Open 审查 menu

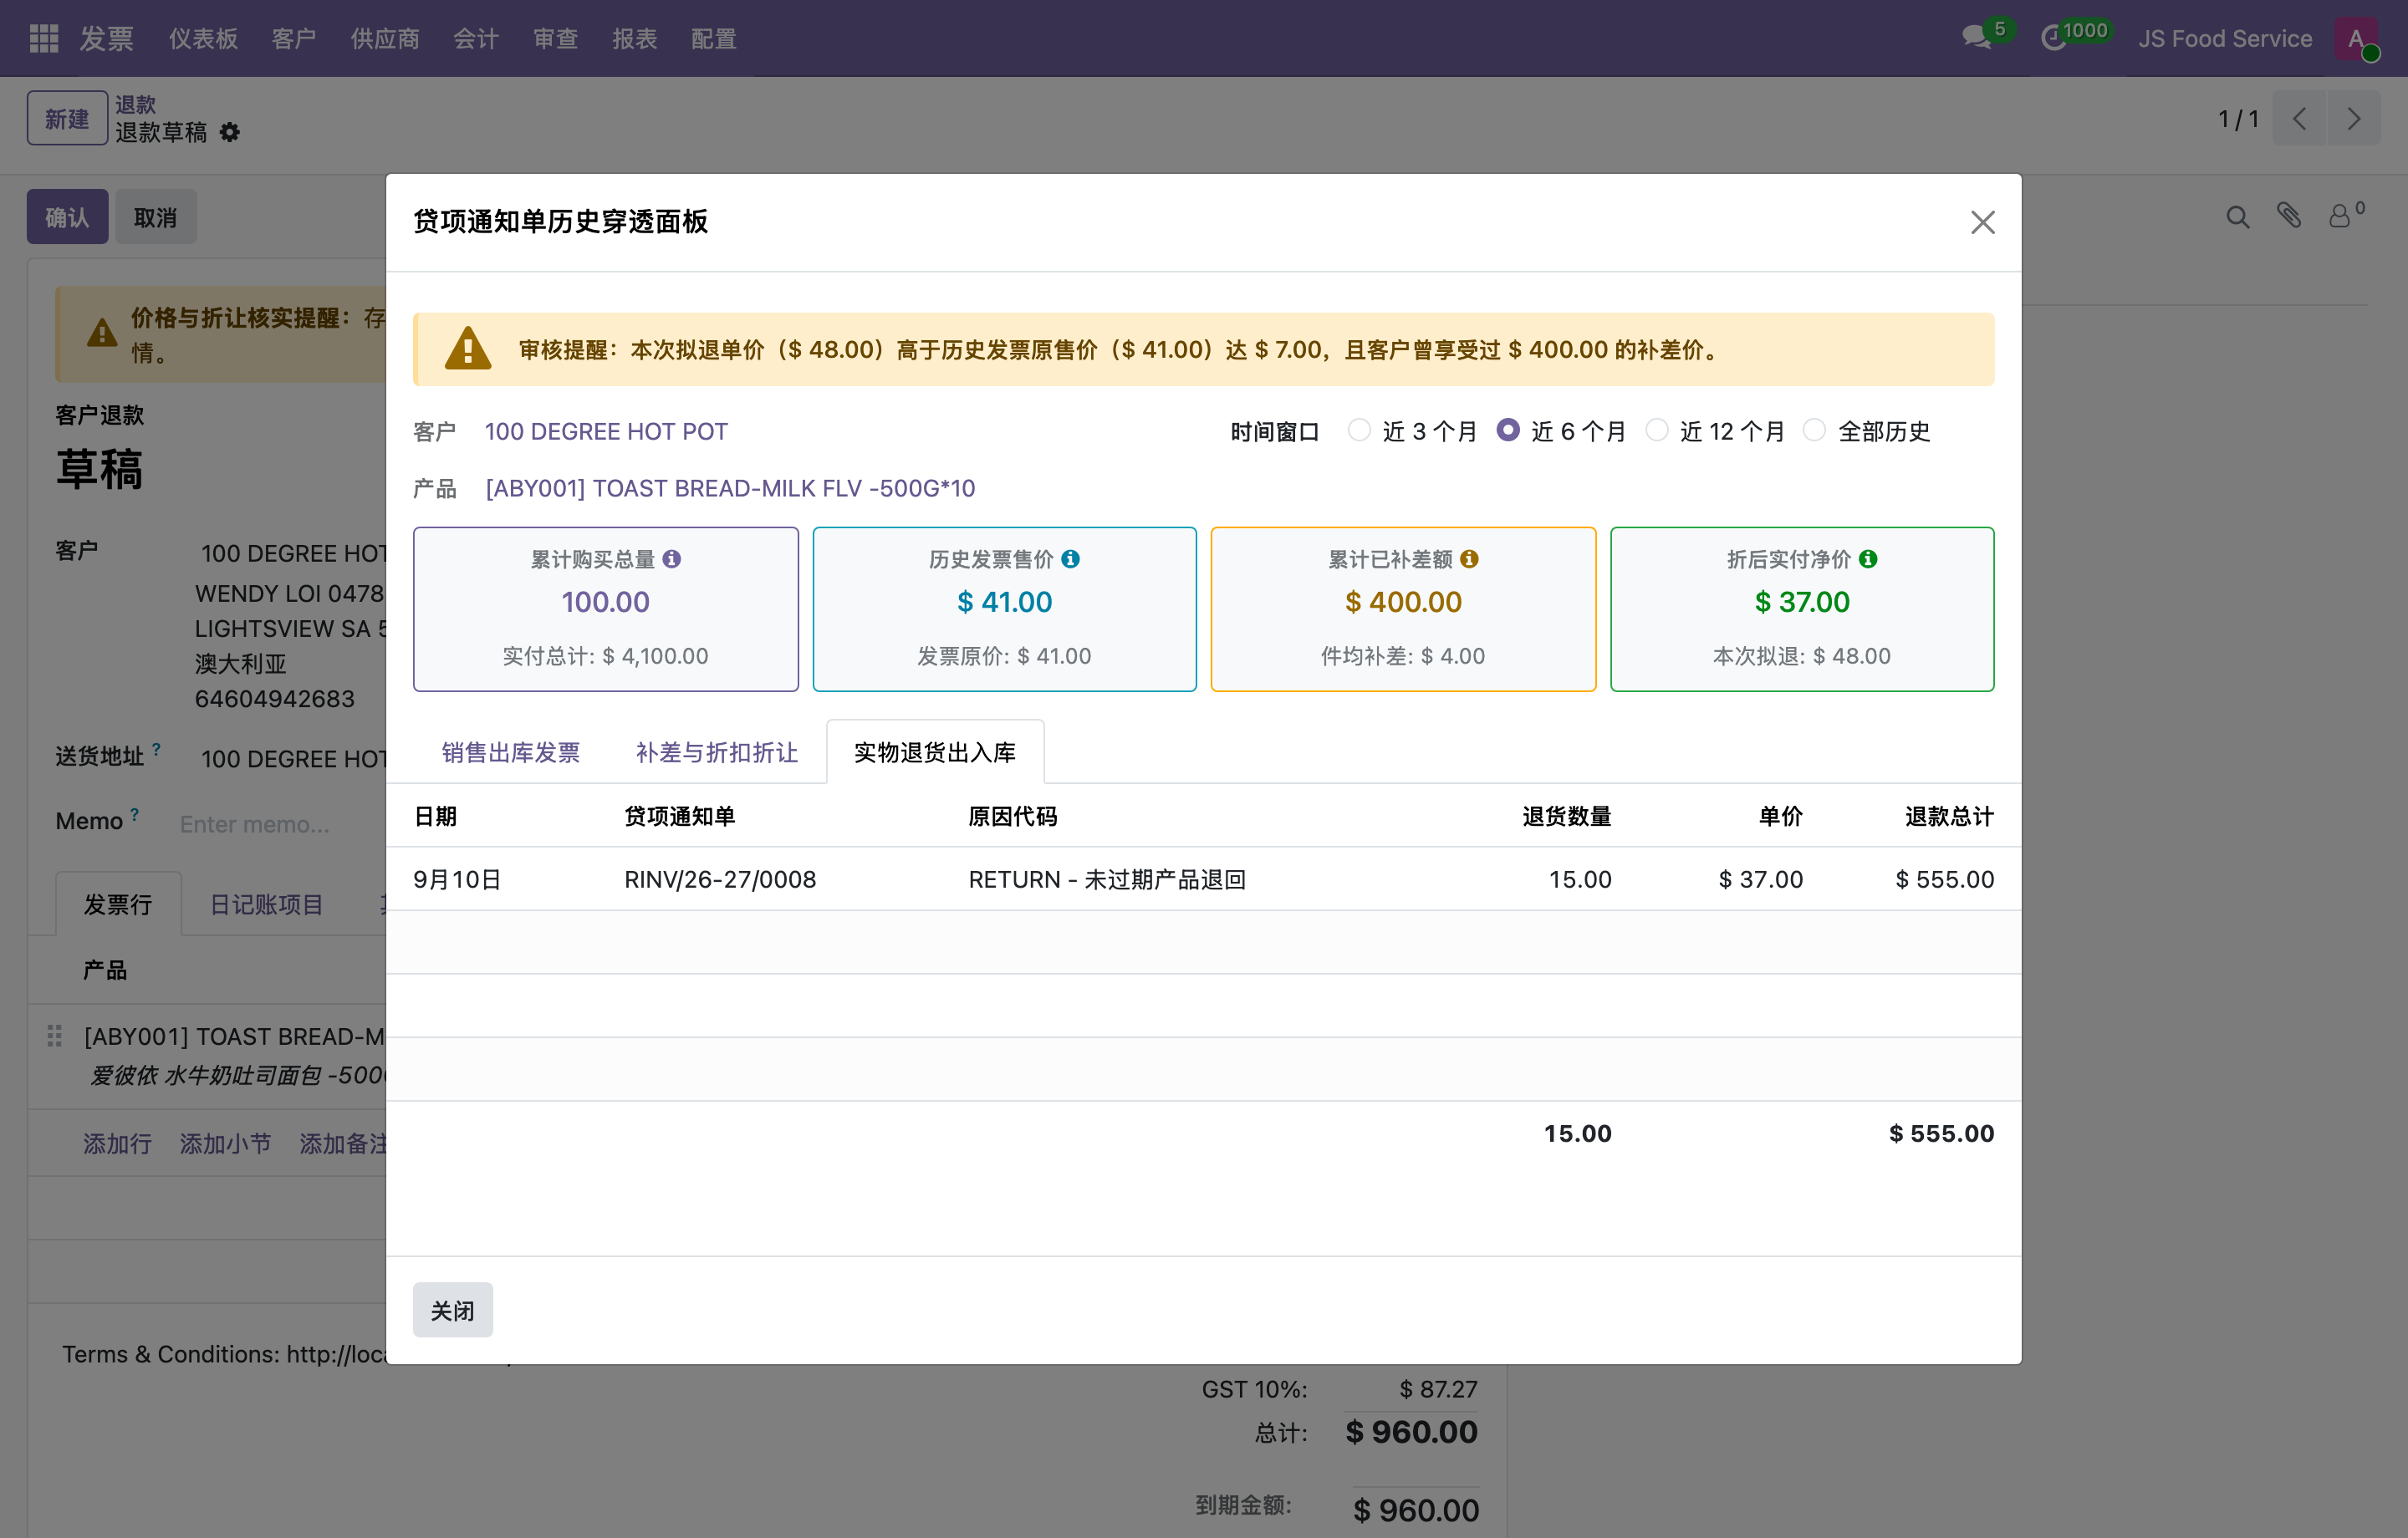[556, 38]
